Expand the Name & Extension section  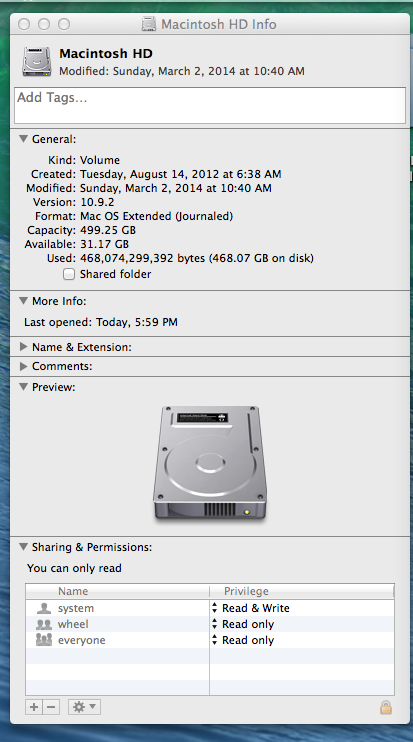click(x=23, y=346)
